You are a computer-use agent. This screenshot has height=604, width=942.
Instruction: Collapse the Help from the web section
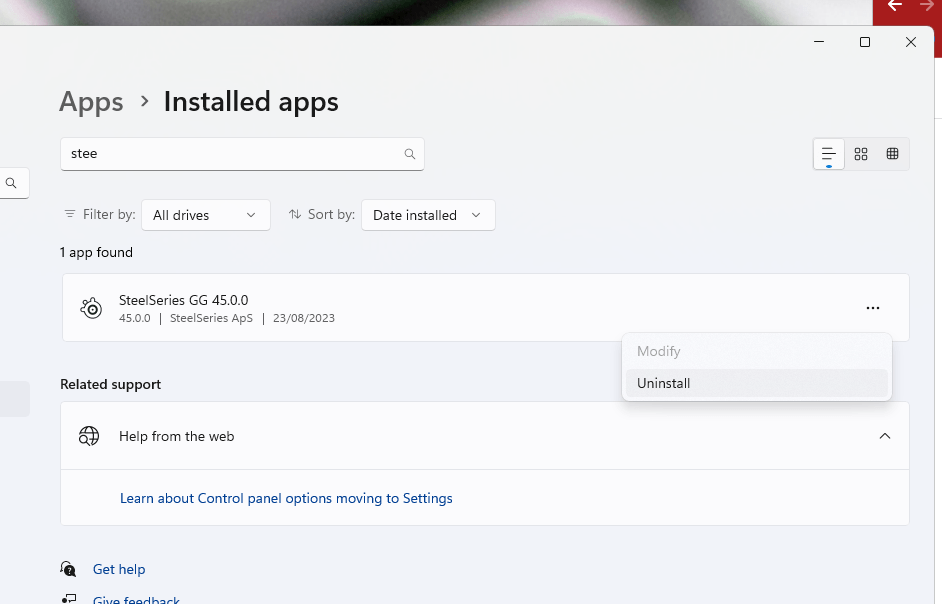click(x=885, y=436)
